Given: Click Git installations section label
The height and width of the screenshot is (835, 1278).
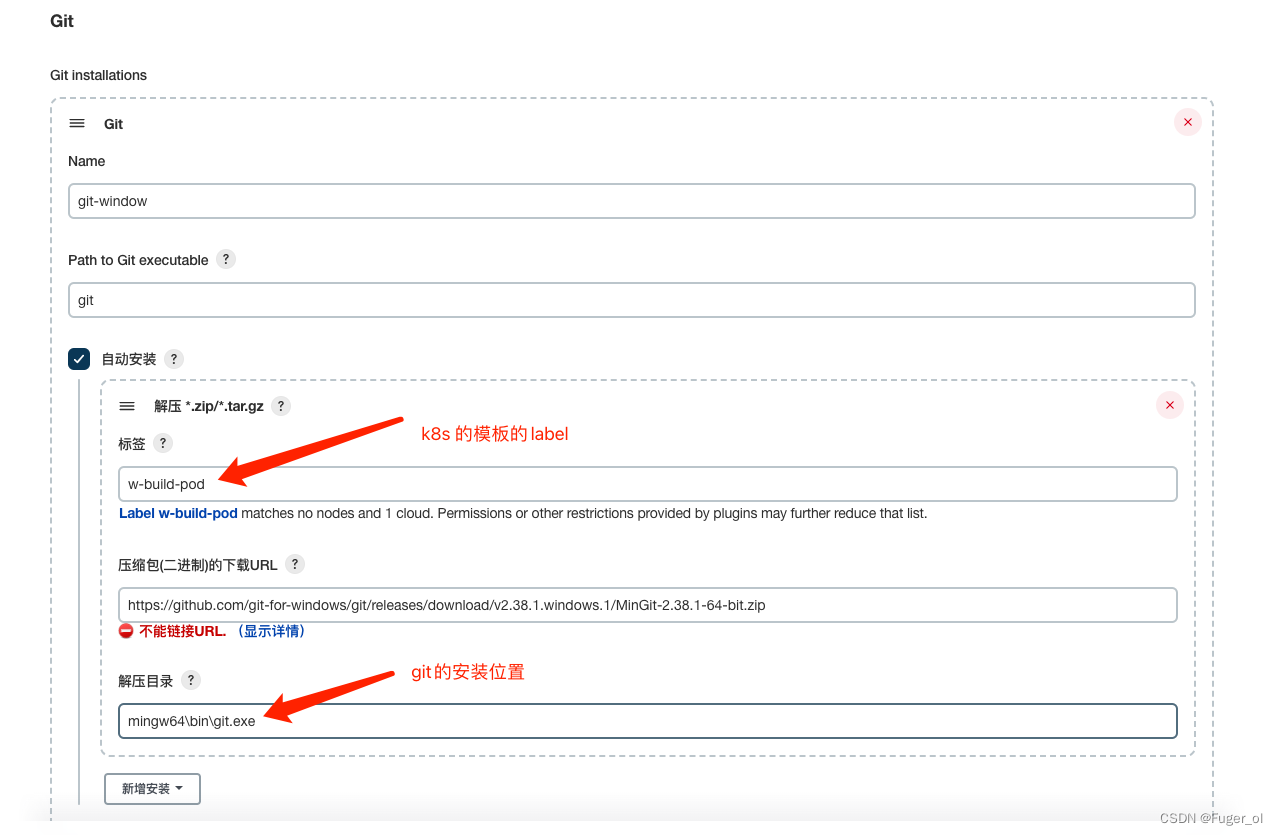Looking at the screenshot, I should click(x=98, y=75).
